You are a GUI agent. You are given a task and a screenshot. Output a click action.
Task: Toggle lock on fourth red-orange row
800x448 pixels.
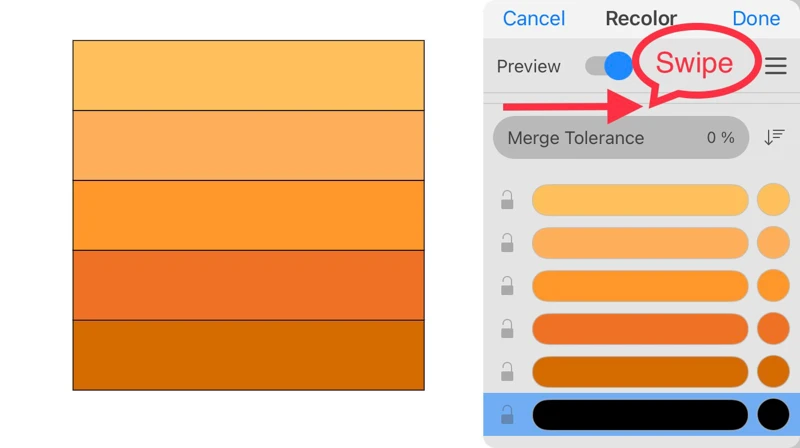[507, 329]
